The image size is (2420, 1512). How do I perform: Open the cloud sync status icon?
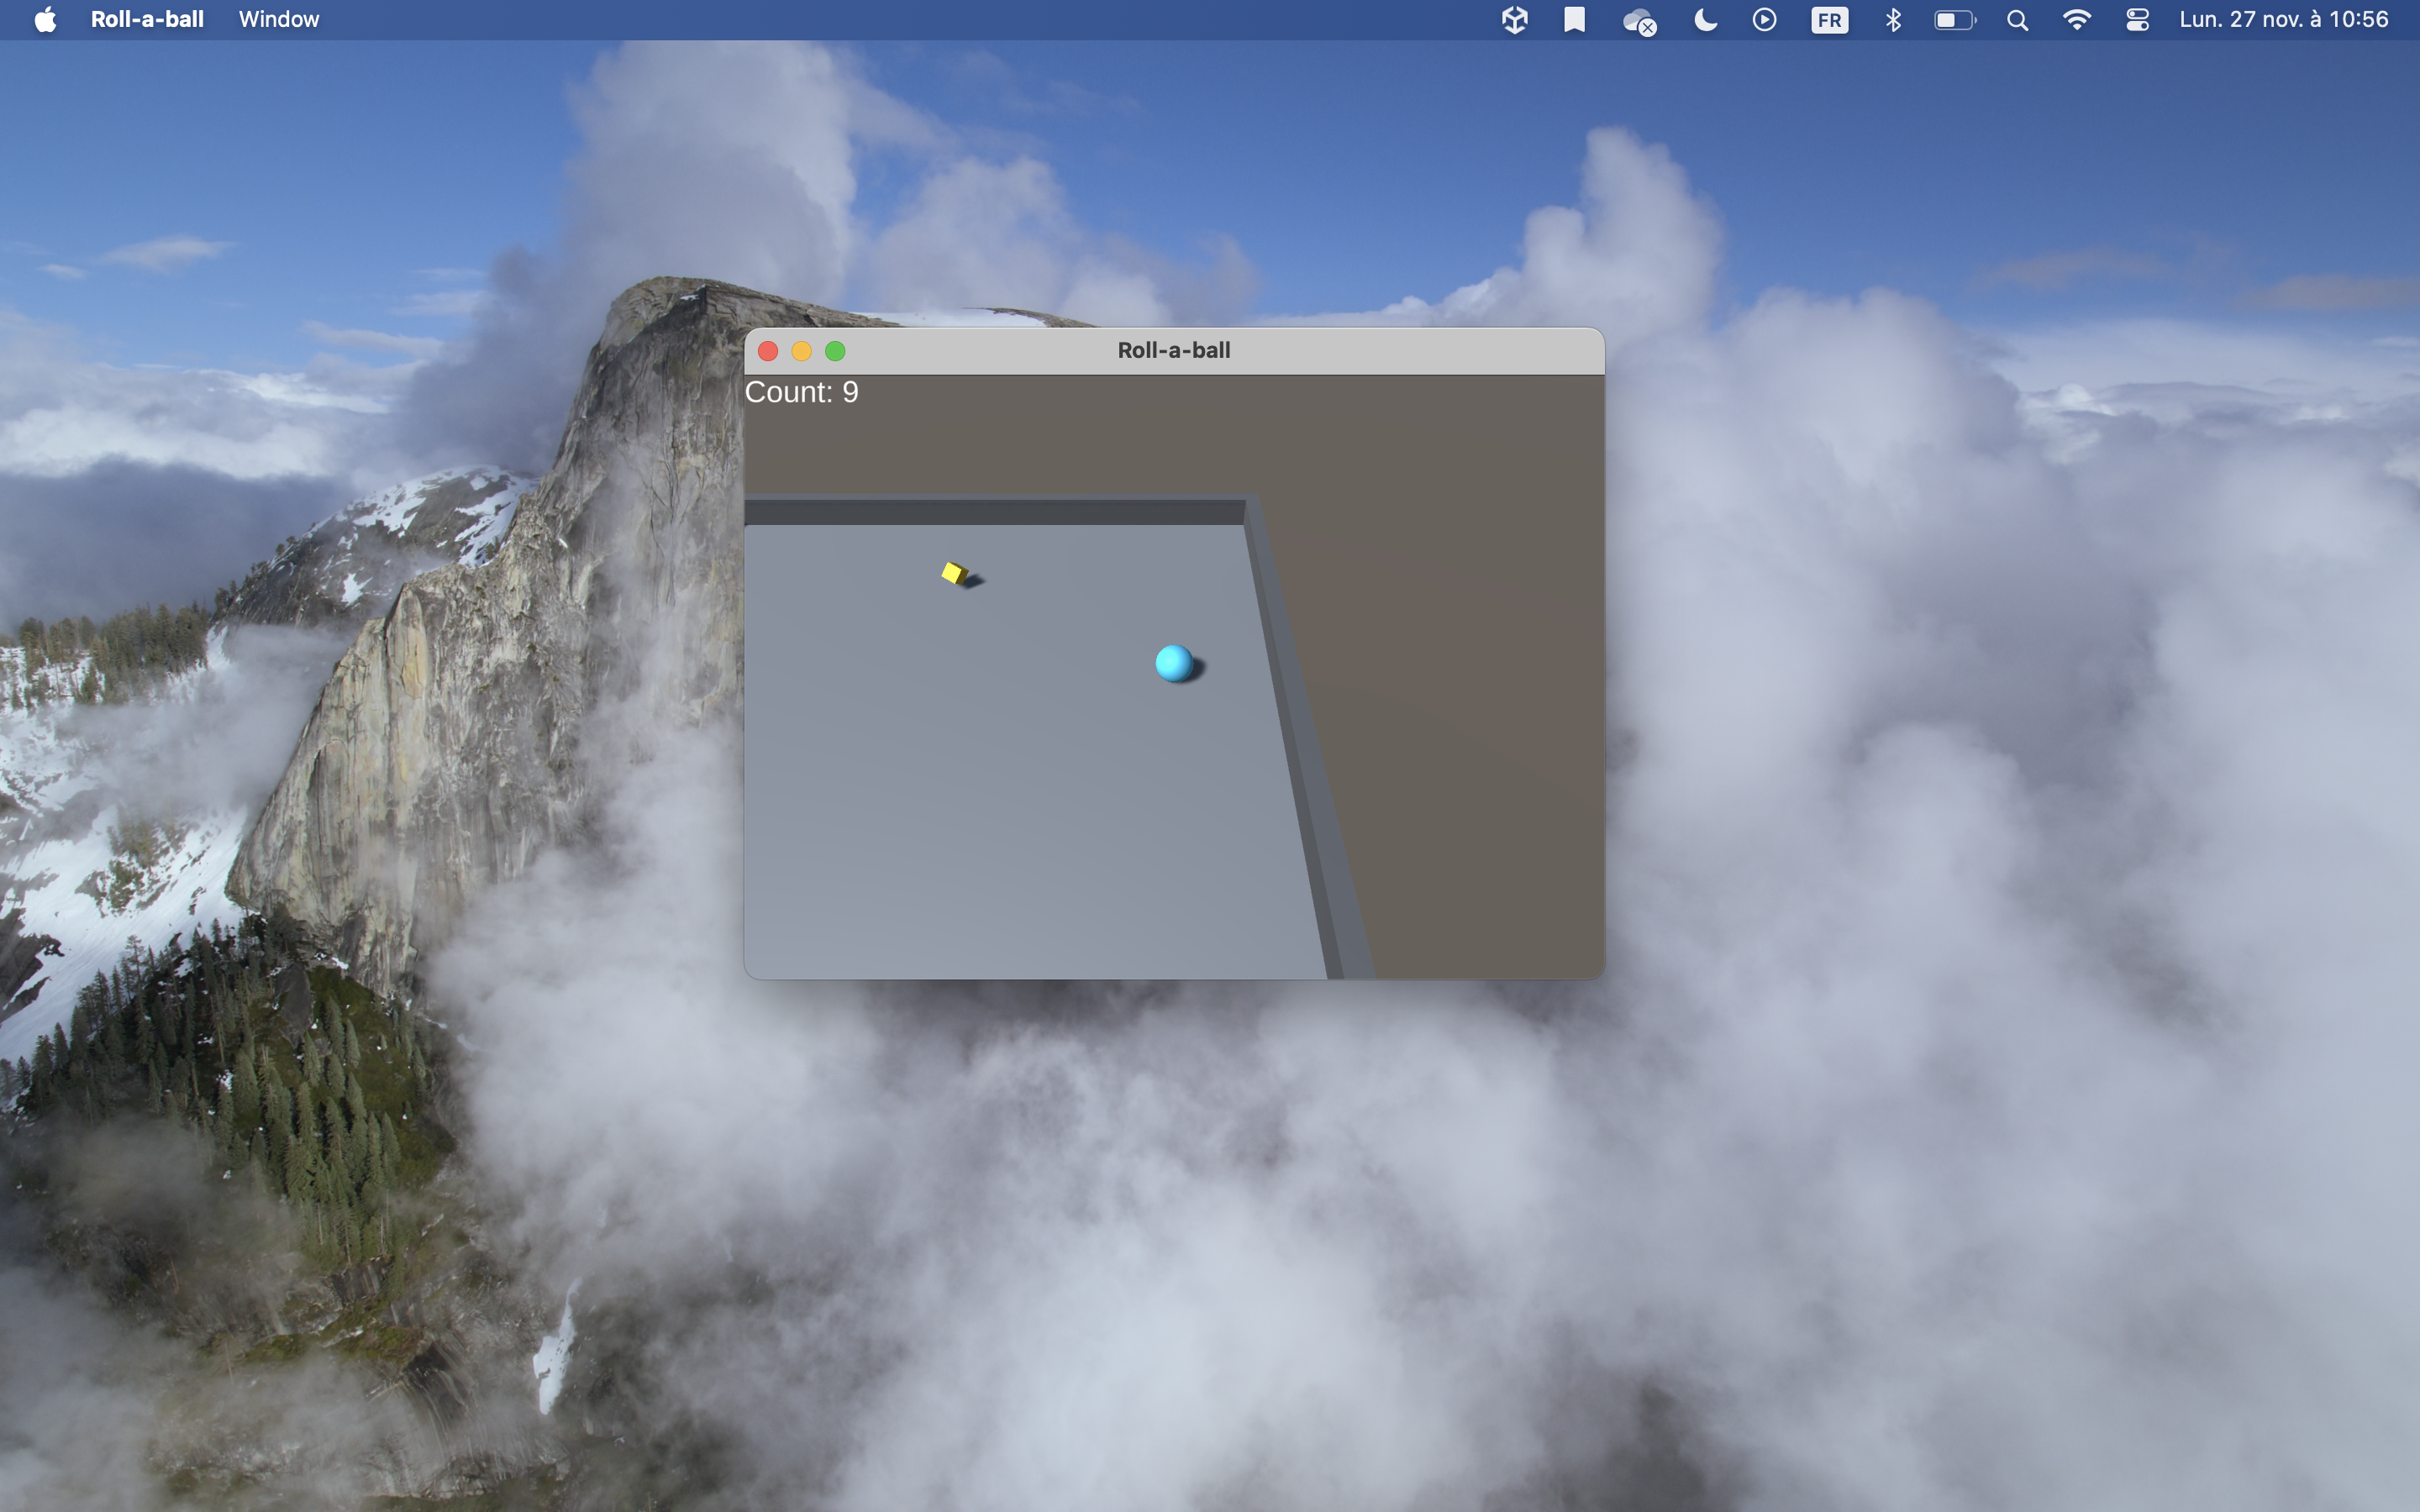[x=1639, y=21]
